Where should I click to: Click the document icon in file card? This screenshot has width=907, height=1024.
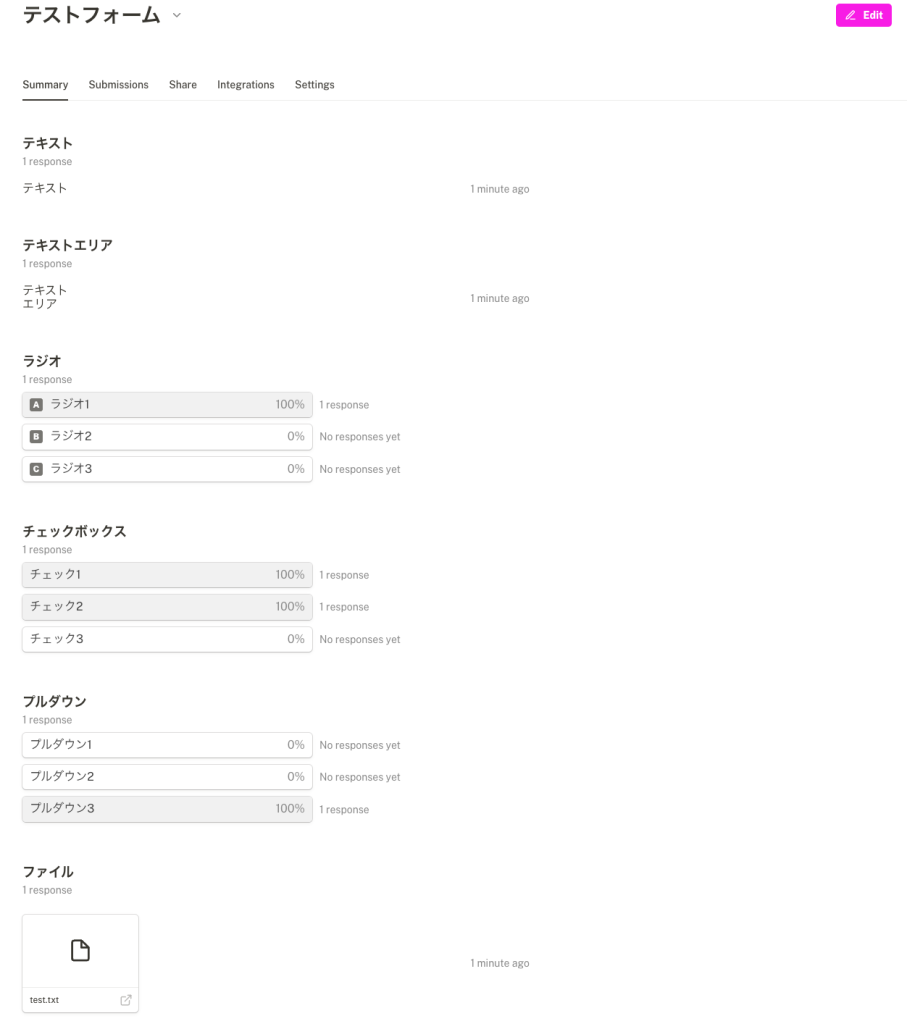click(80, 951)
